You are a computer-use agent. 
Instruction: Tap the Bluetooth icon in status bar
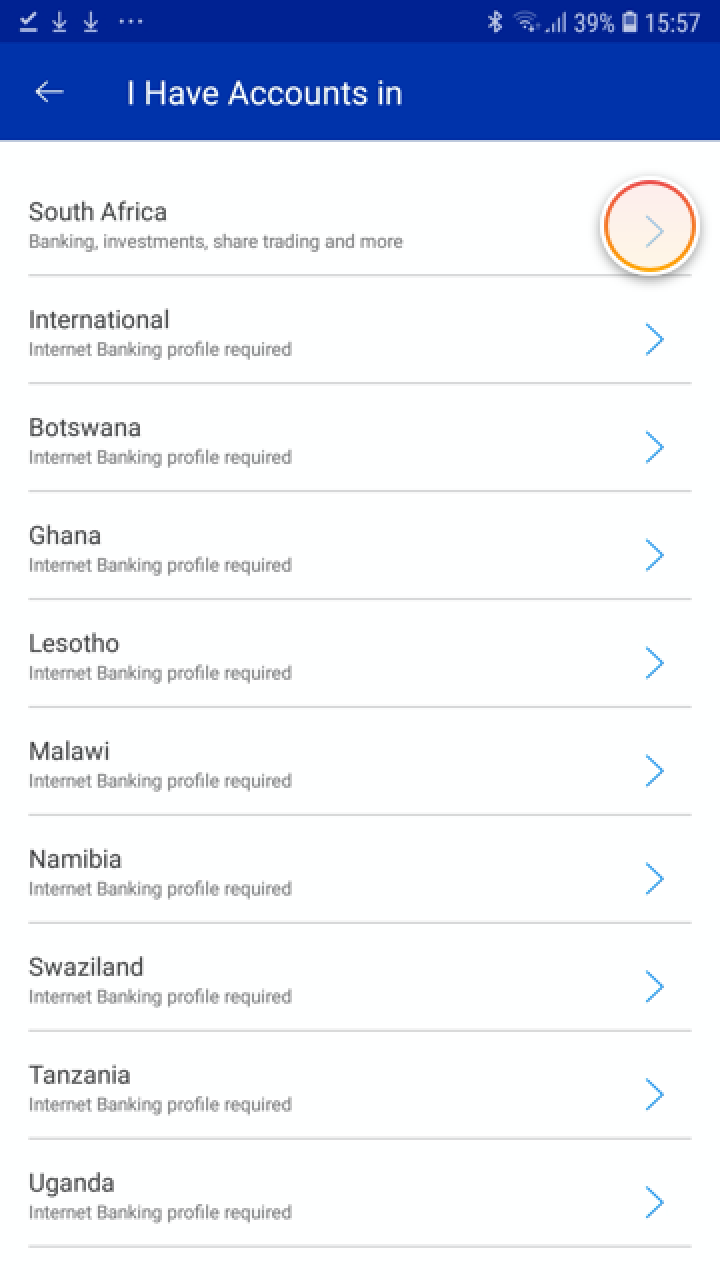point(495,22)
